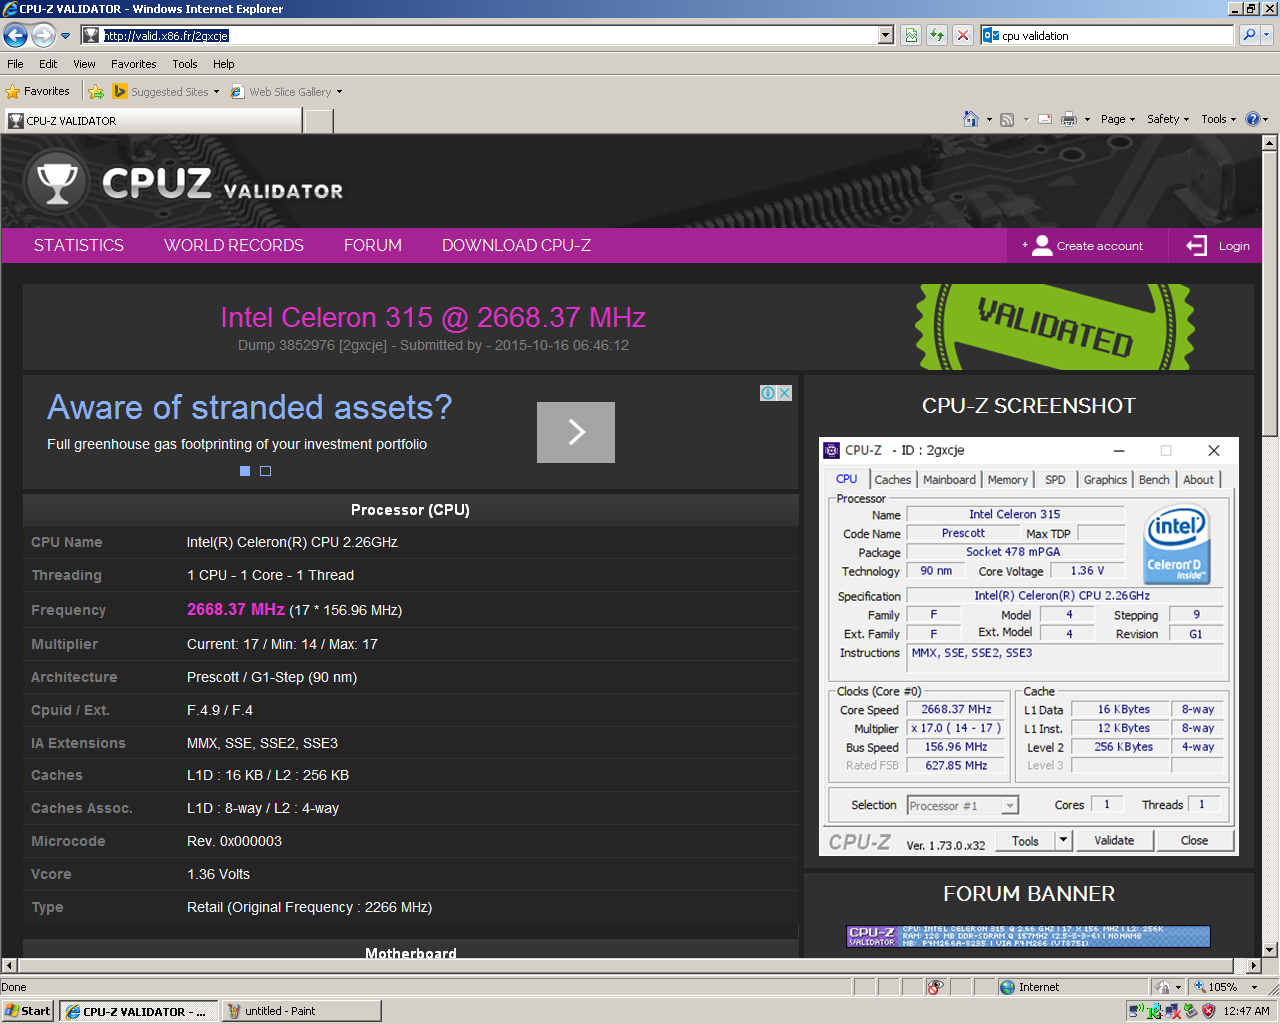
Task: Open the ad info 'i' icon
Action: point(768,393)
